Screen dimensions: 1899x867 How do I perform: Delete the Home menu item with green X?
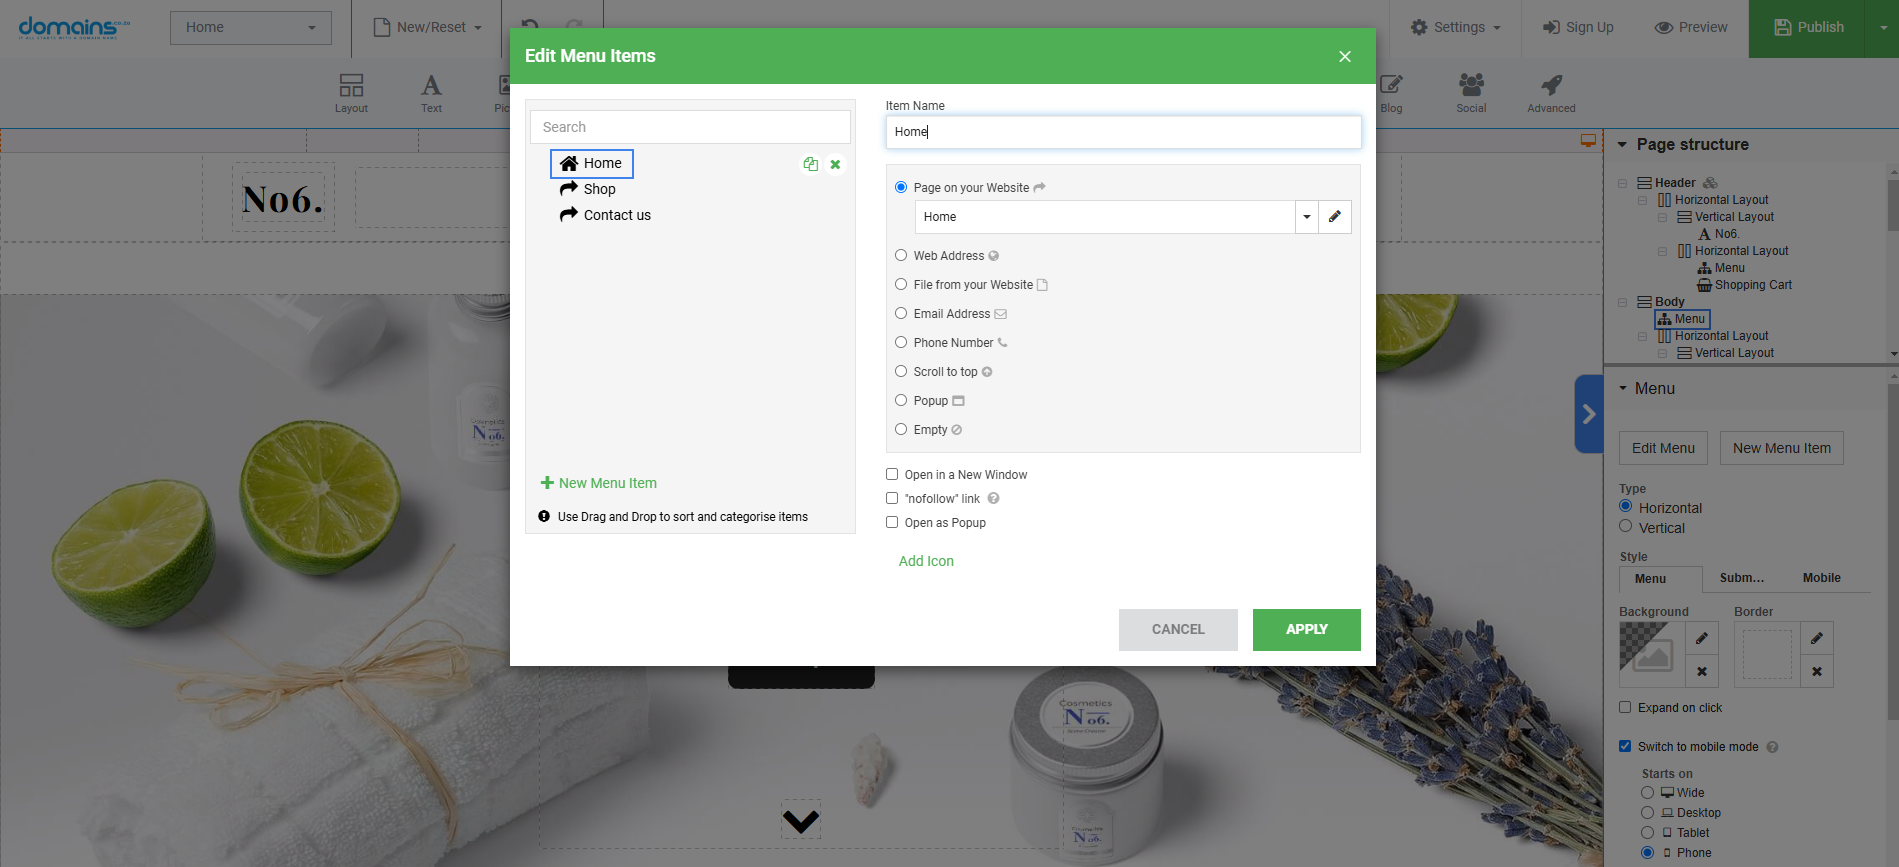(835, 164)
